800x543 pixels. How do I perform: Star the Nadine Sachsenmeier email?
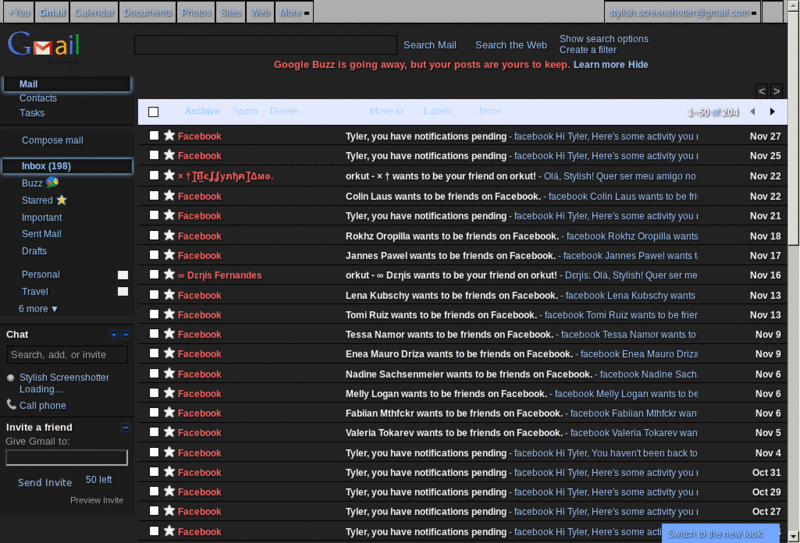(169, 373)
